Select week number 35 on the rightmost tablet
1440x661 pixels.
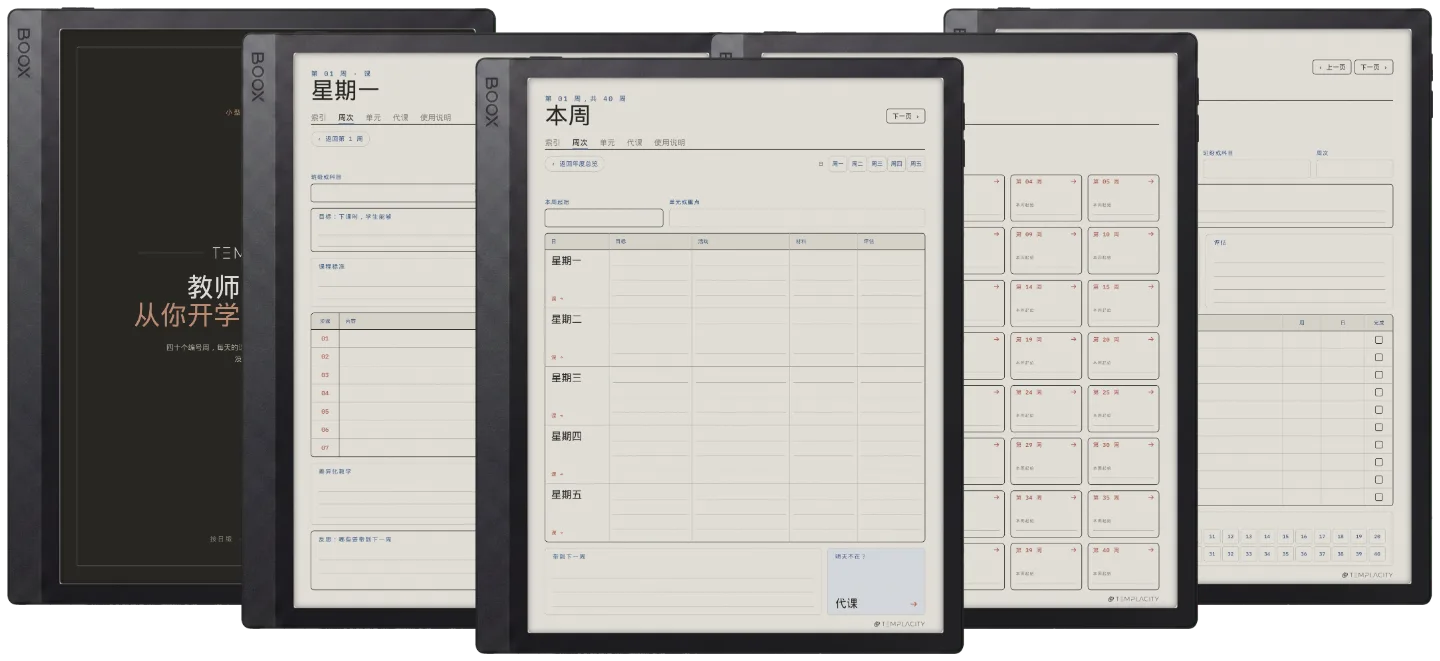point(1286,553)
